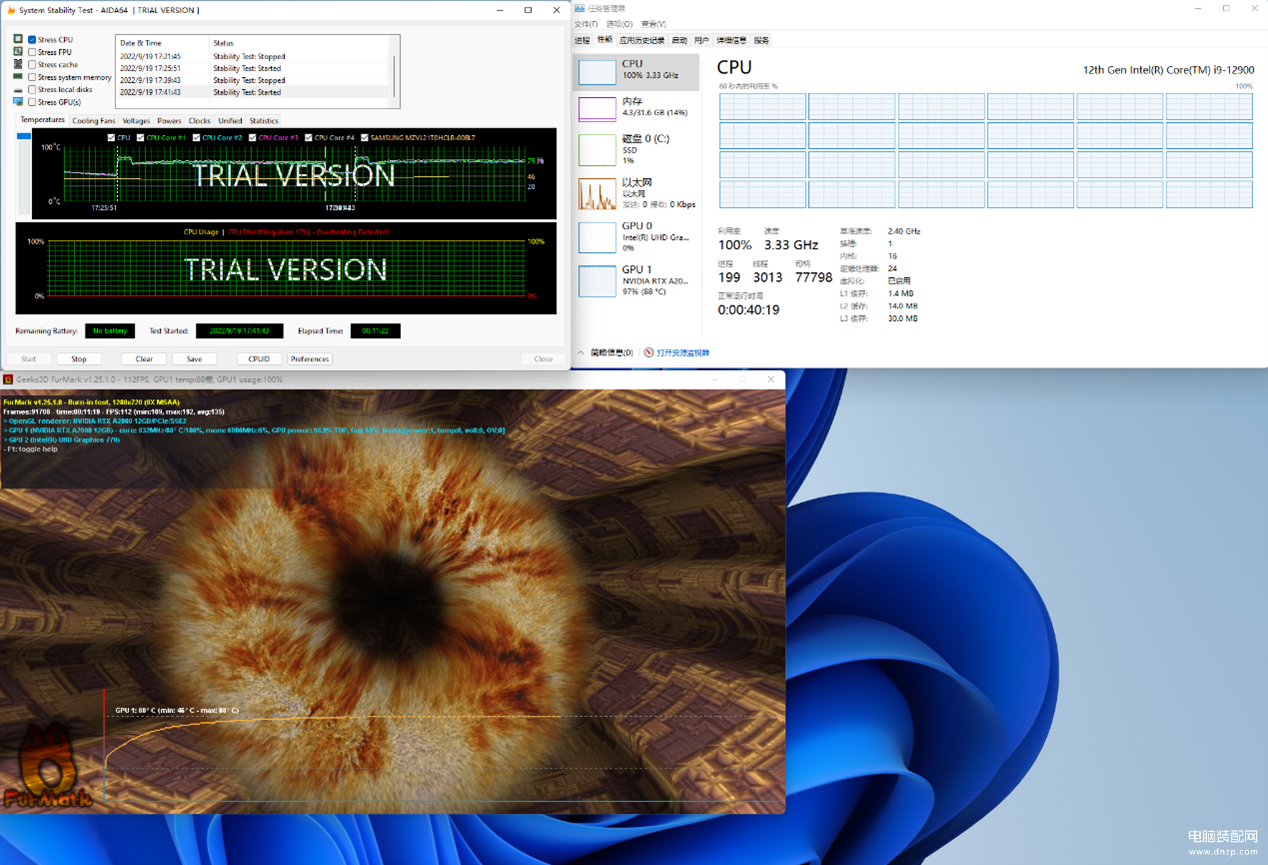Viewport: 1268px width, 865px height.
Task: Click the resource monitor icon link
Action: coord(677,353)
